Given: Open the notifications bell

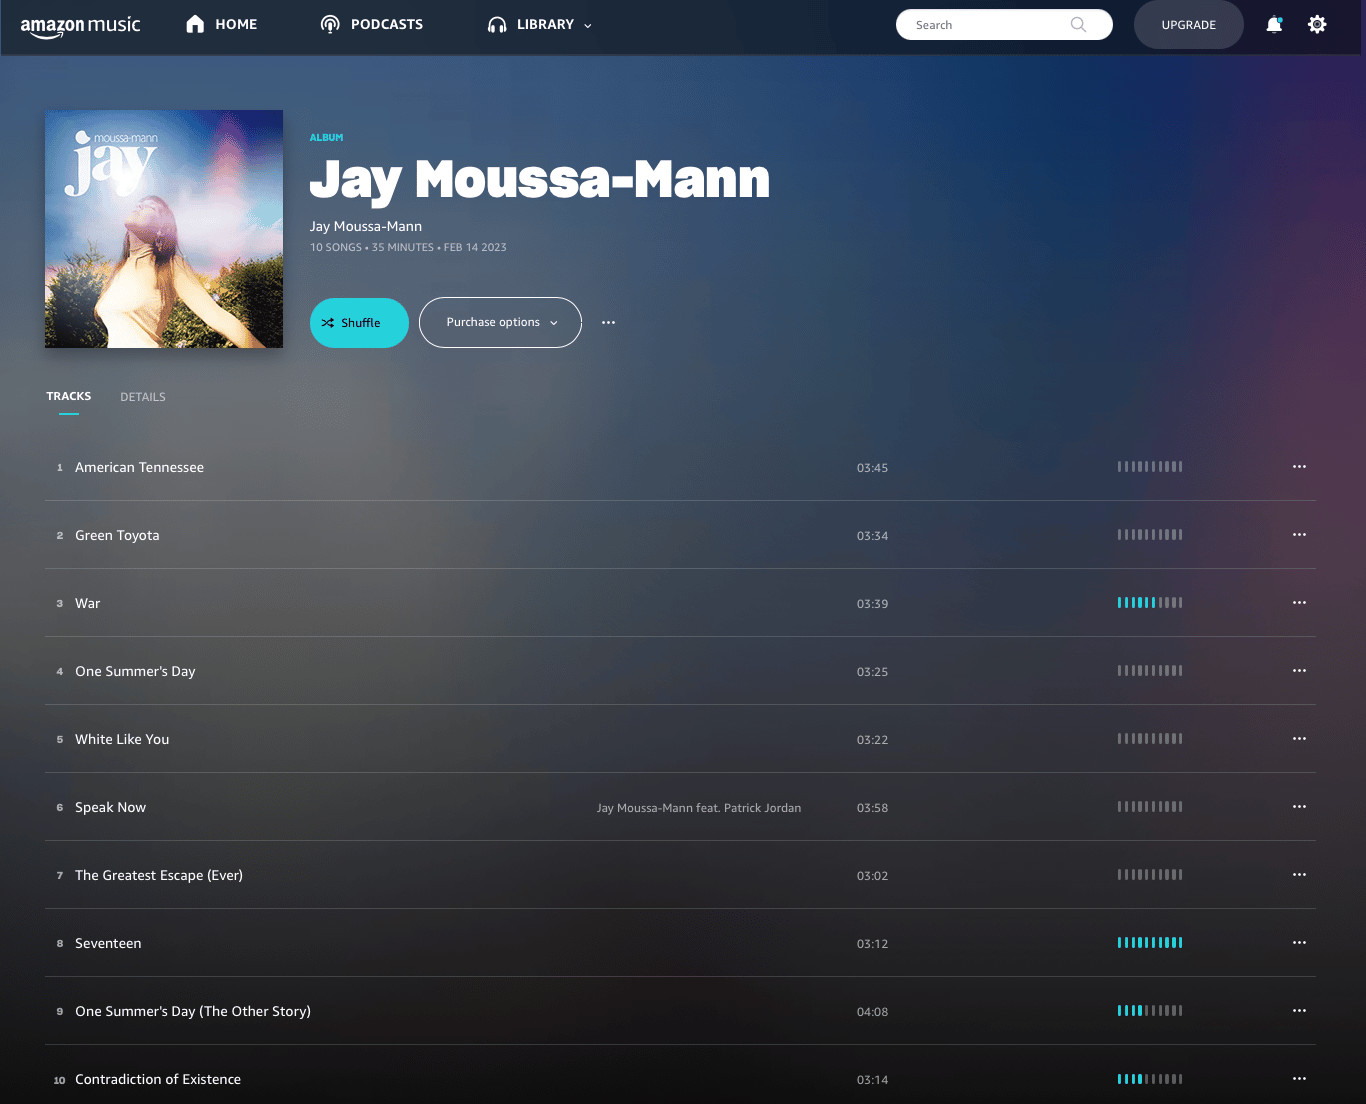Looking at the screenshot, I should pyautogui.click(x=1274, y=25).
